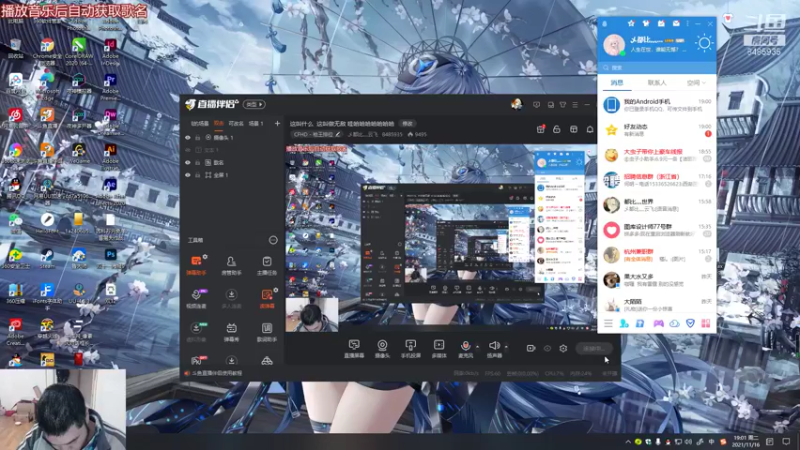Open the QQ cloud icon at bottom
This screenshot has height=450, width=800.
click(x=674, y=323)
